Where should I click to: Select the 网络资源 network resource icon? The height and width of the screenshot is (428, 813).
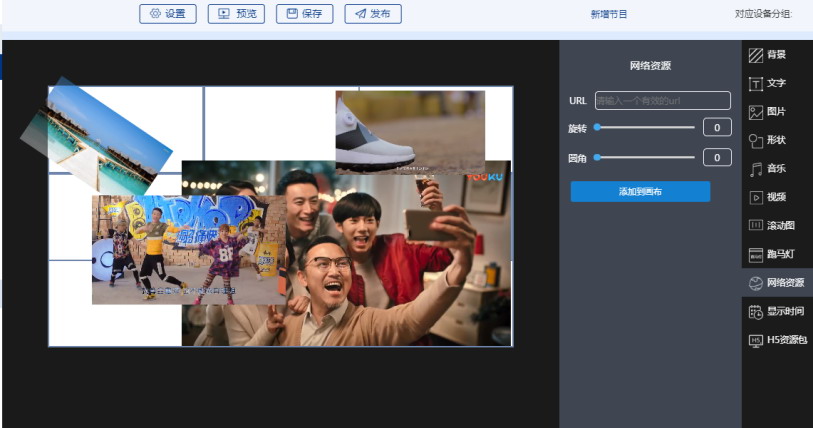(756, 283)
